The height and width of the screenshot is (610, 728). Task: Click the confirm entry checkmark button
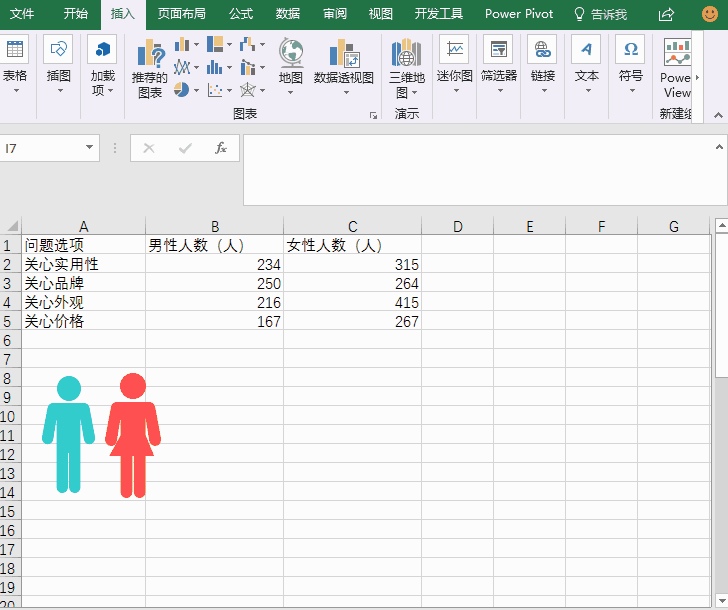(x=185, y=148)
